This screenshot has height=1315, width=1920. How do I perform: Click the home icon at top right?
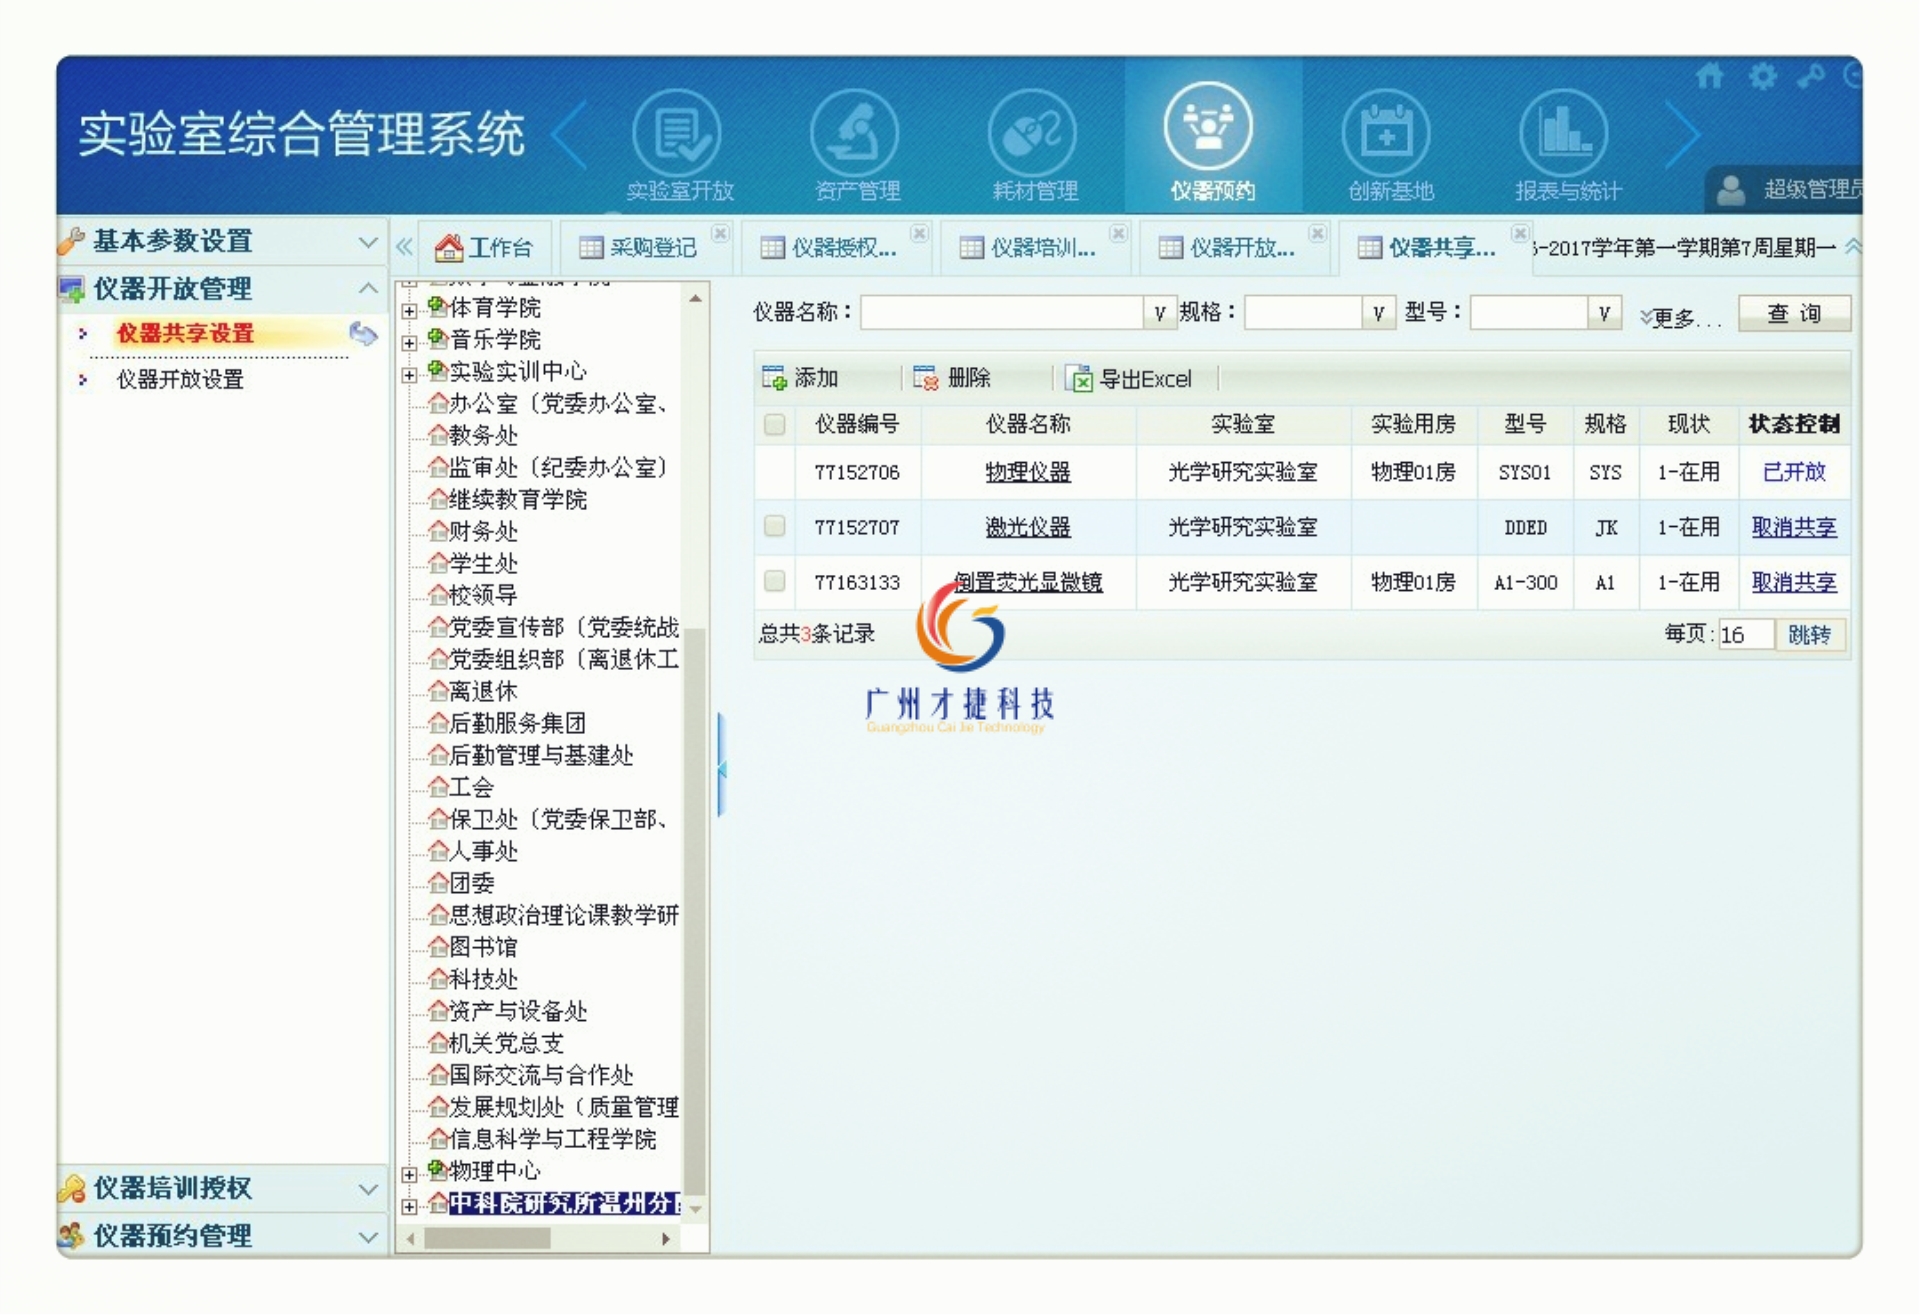tap(1710, 76)
